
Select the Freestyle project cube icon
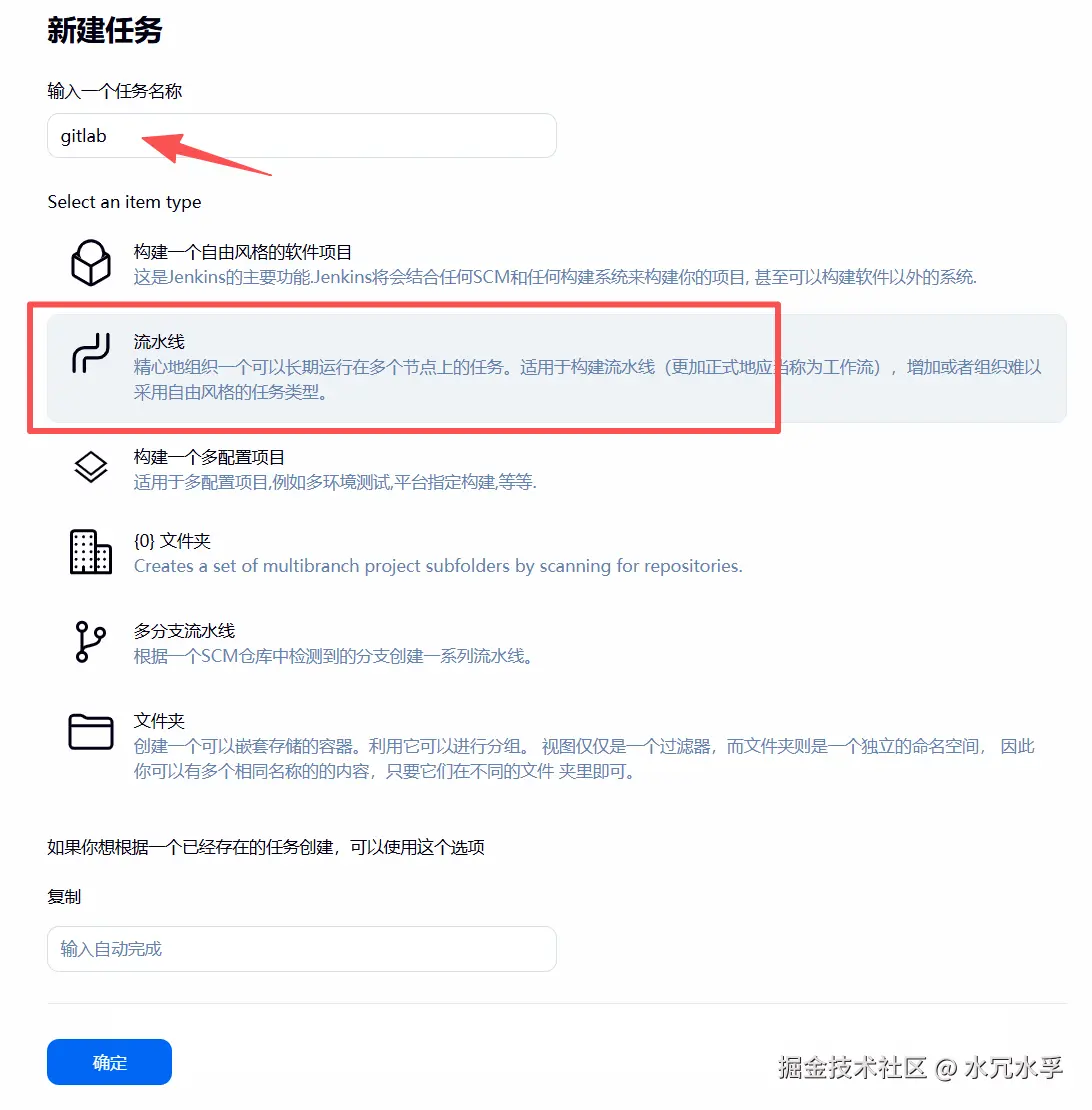pos(91,263)
